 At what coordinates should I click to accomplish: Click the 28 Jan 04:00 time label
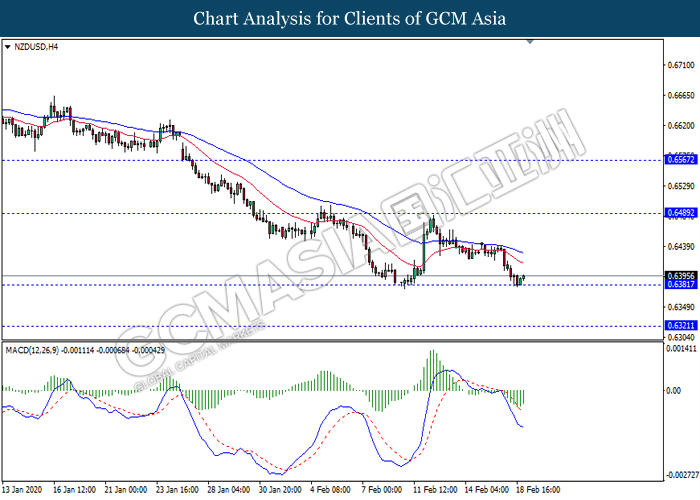pyautogui.click(x=229, y=490)
